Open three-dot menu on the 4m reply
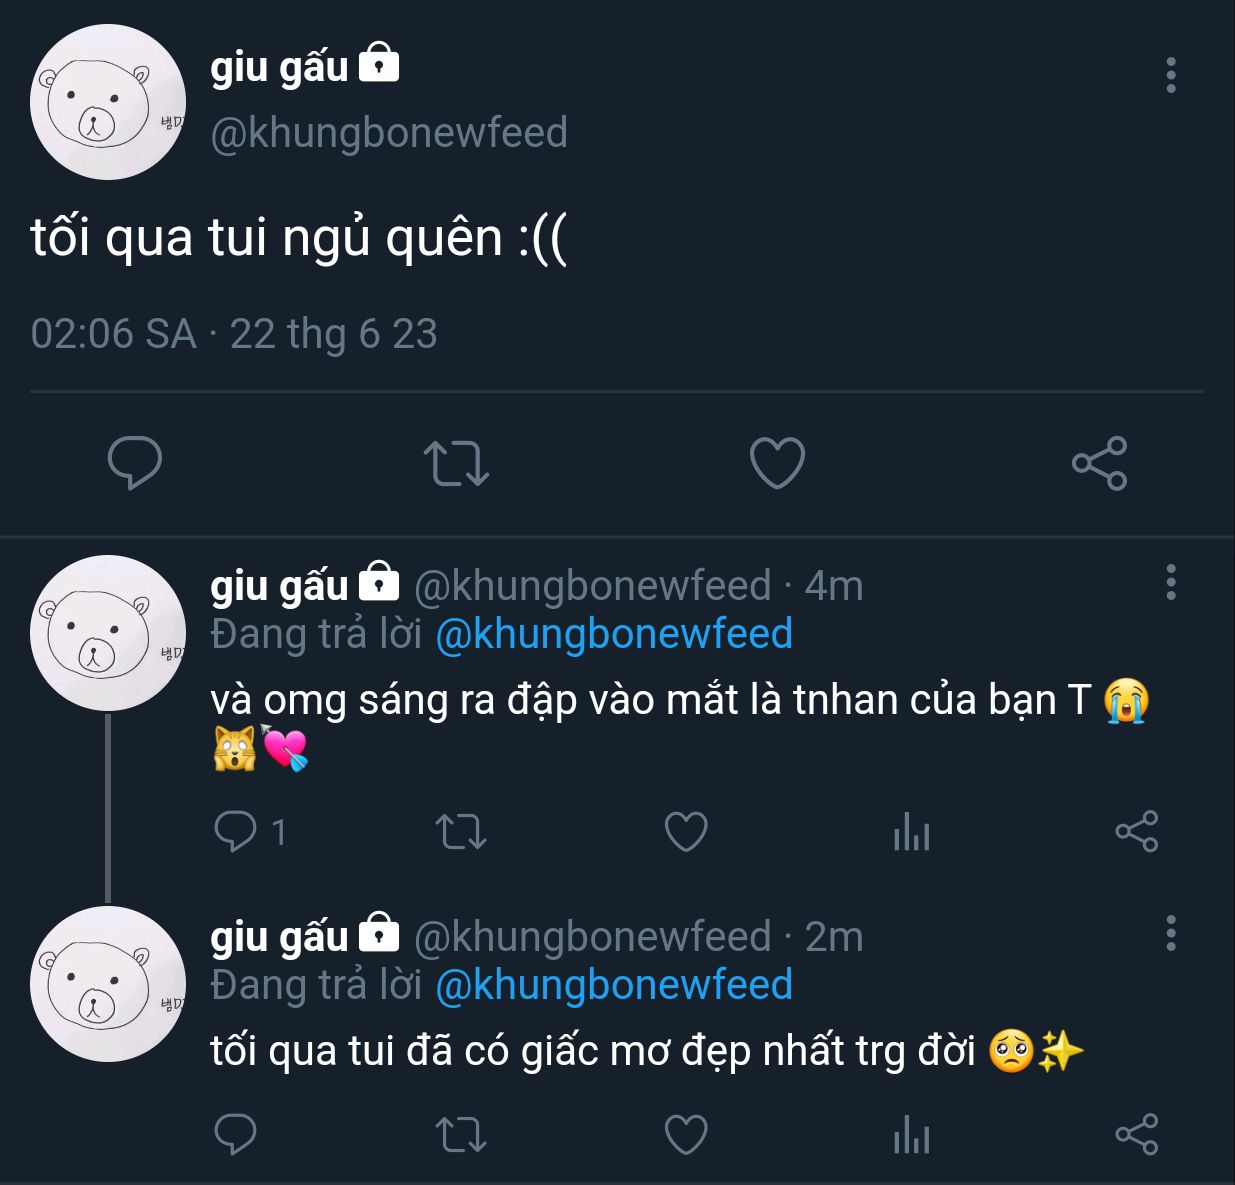Screen dimensions: 1235x1185 coord(1171,582)
